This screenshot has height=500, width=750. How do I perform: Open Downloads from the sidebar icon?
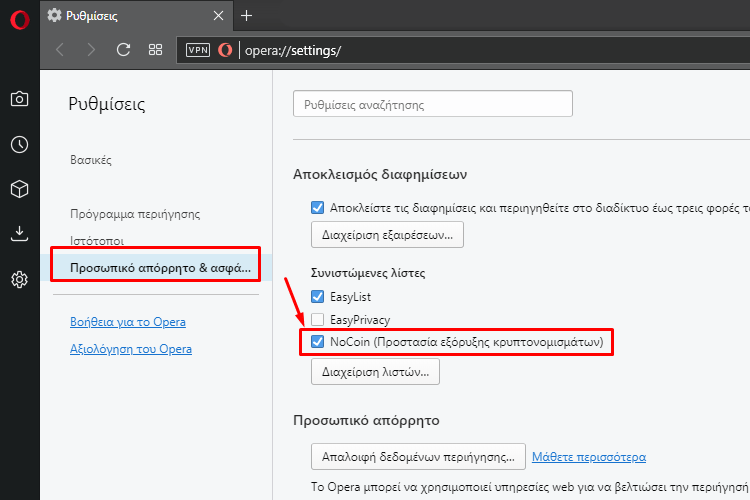point(20,233)
